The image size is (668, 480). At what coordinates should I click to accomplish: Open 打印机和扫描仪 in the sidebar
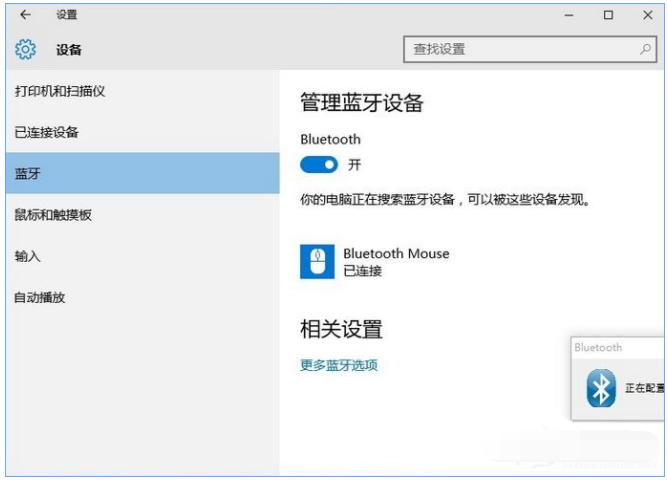click(x=60, y=91)
